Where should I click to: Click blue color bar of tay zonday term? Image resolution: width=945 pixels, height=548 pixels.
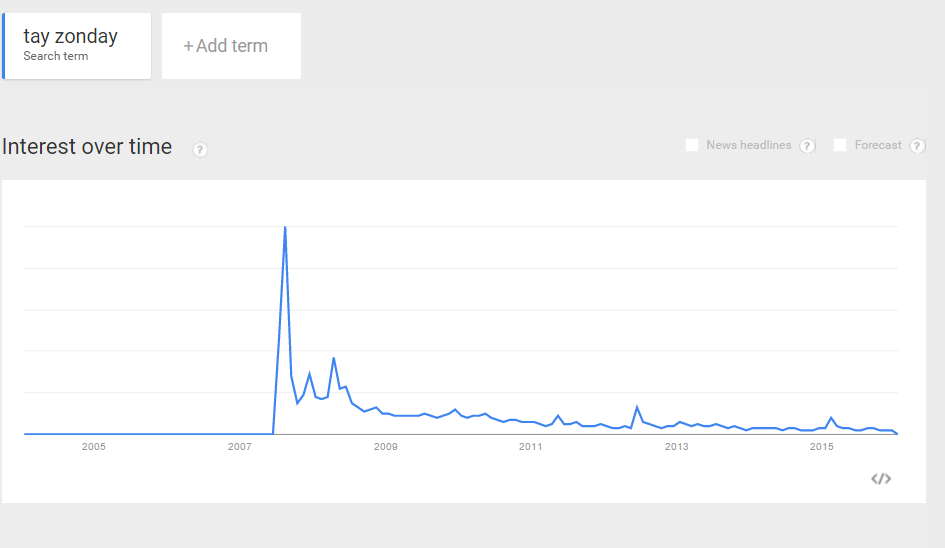(x=4, y=46)
